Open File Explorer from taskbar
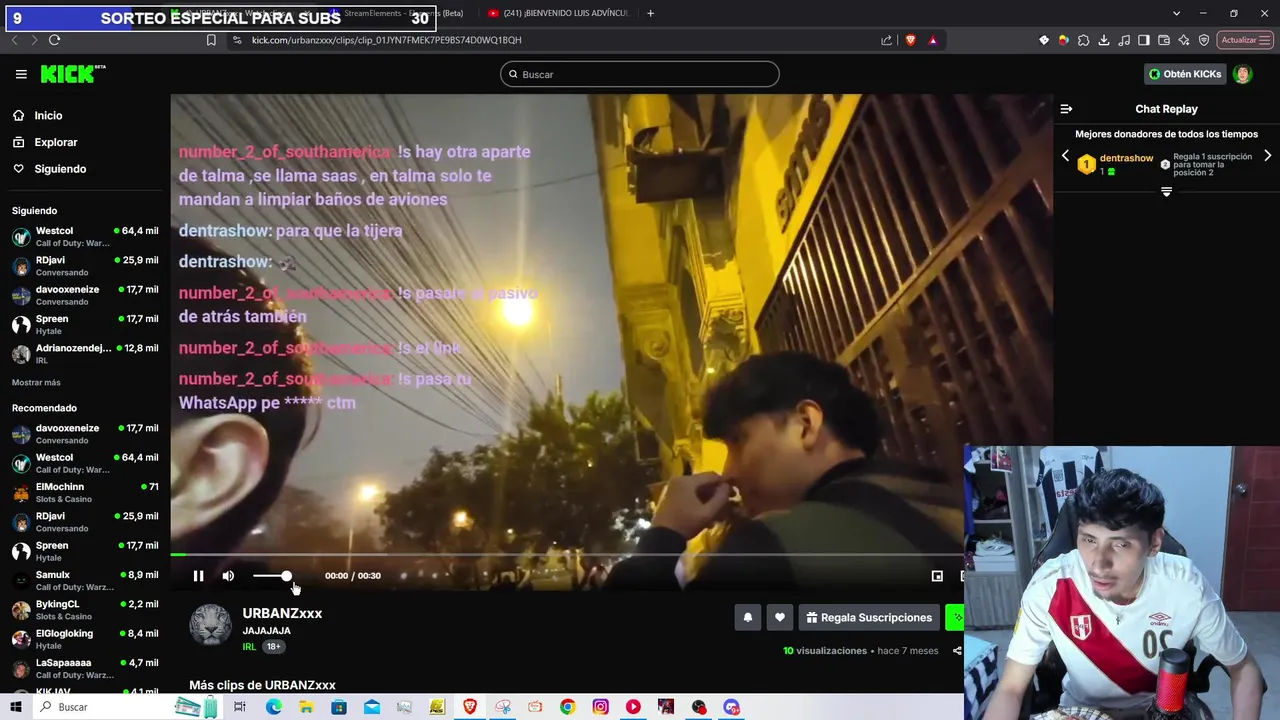This screenshot has width=1280, height=720. [x=306, y=707]
